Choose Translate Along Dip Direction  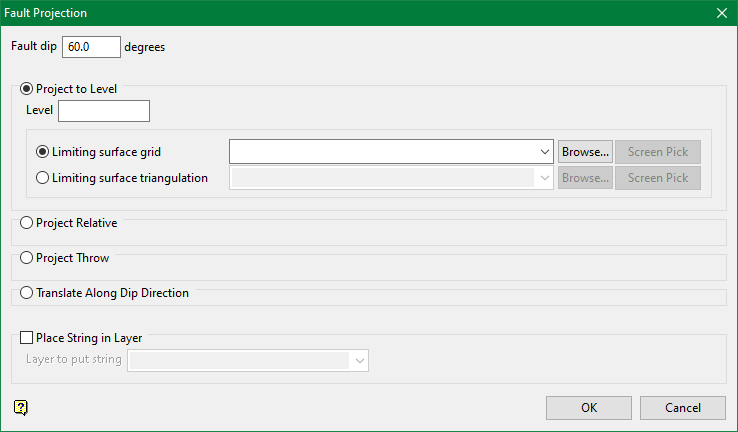(x=26, y=293)
